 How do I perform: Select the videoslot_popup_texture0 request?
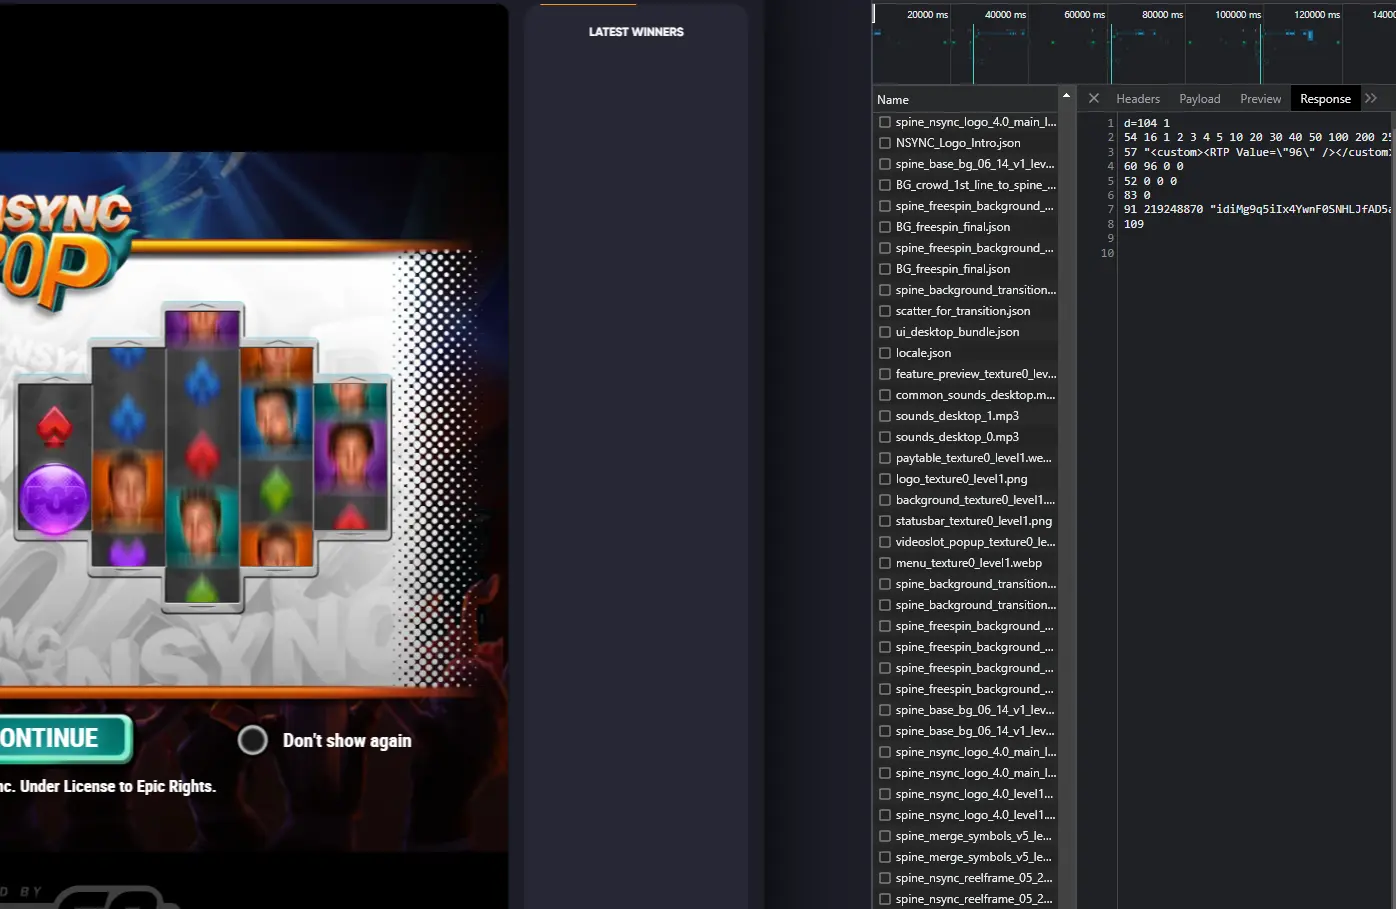click(x=975, y=542)
